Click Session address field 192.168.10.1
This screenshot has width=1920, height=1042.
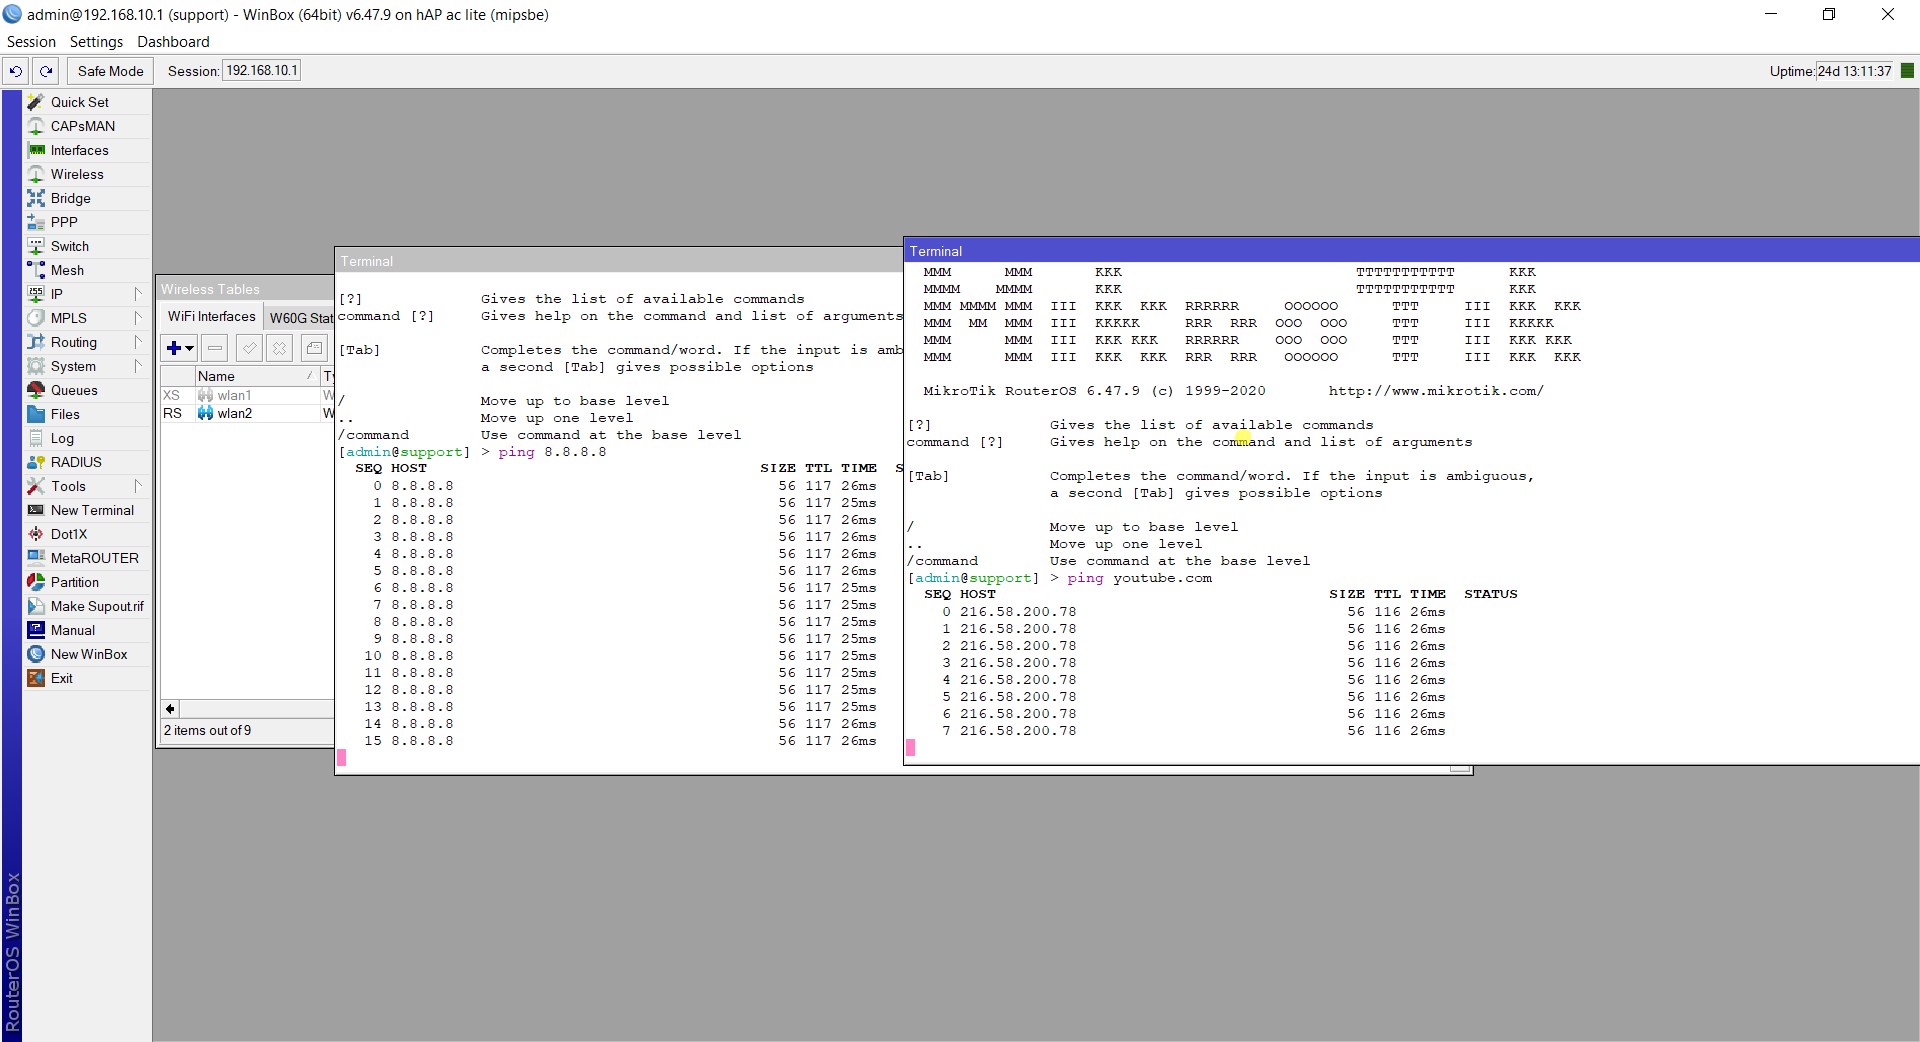[x=260, y=70]
